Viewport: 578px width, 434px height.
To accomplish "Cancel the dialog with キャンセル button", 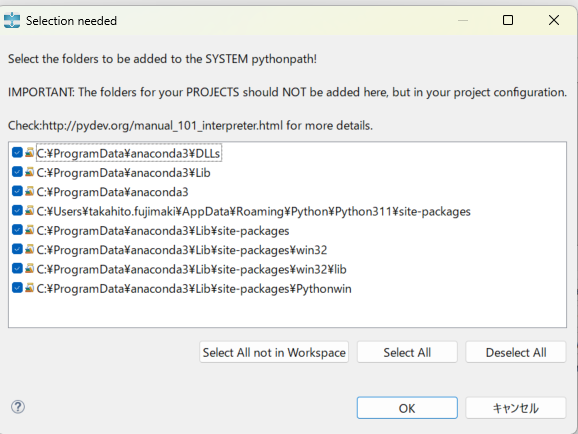I will [x=516, y=408].
